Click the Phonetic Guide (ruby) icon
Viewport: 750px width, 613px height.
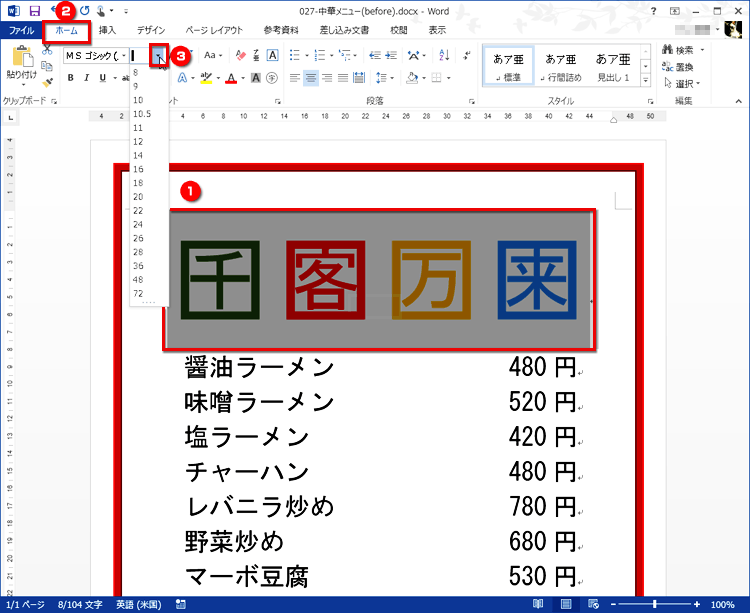(256, 55)
